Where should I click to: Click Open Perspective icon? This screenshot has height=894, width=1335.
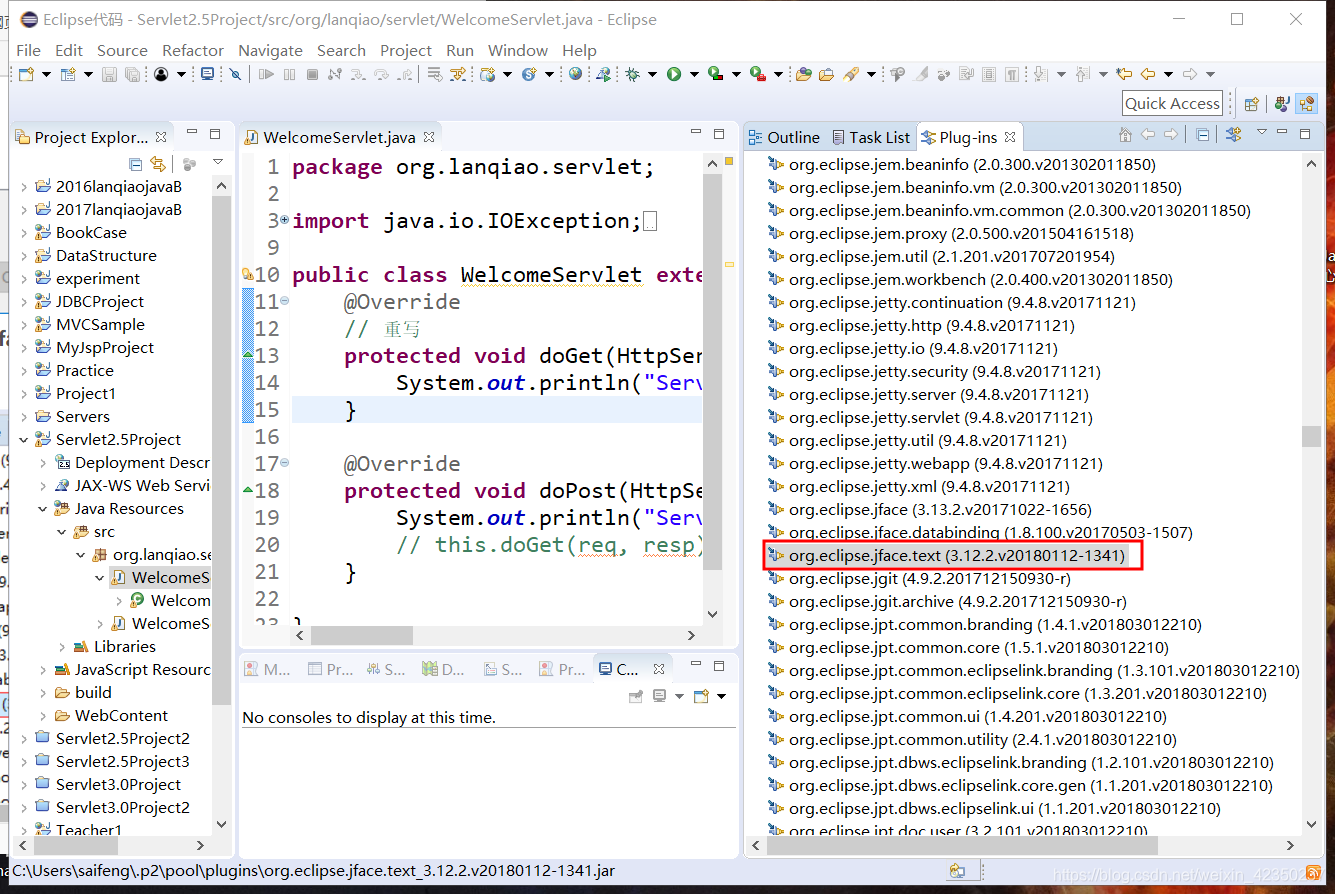1251,104
